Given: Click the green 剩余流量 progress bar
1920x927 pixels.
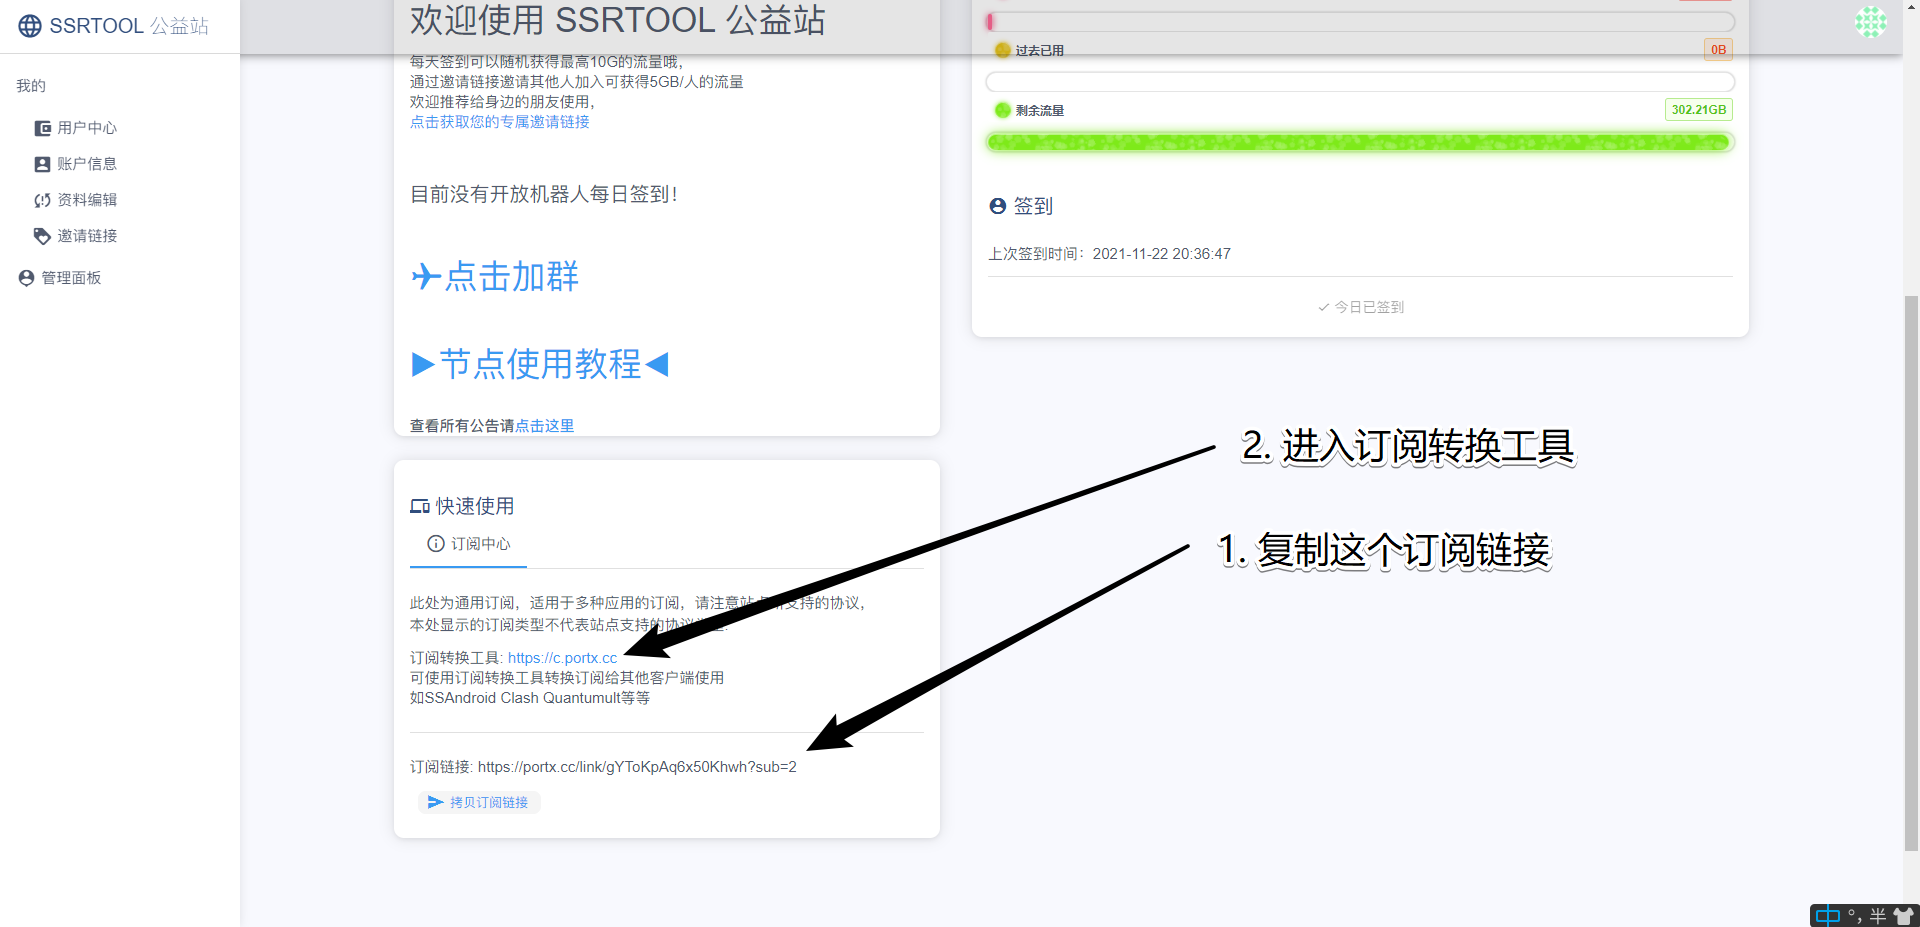Looking at the screenshot, I should [1359, 142].
